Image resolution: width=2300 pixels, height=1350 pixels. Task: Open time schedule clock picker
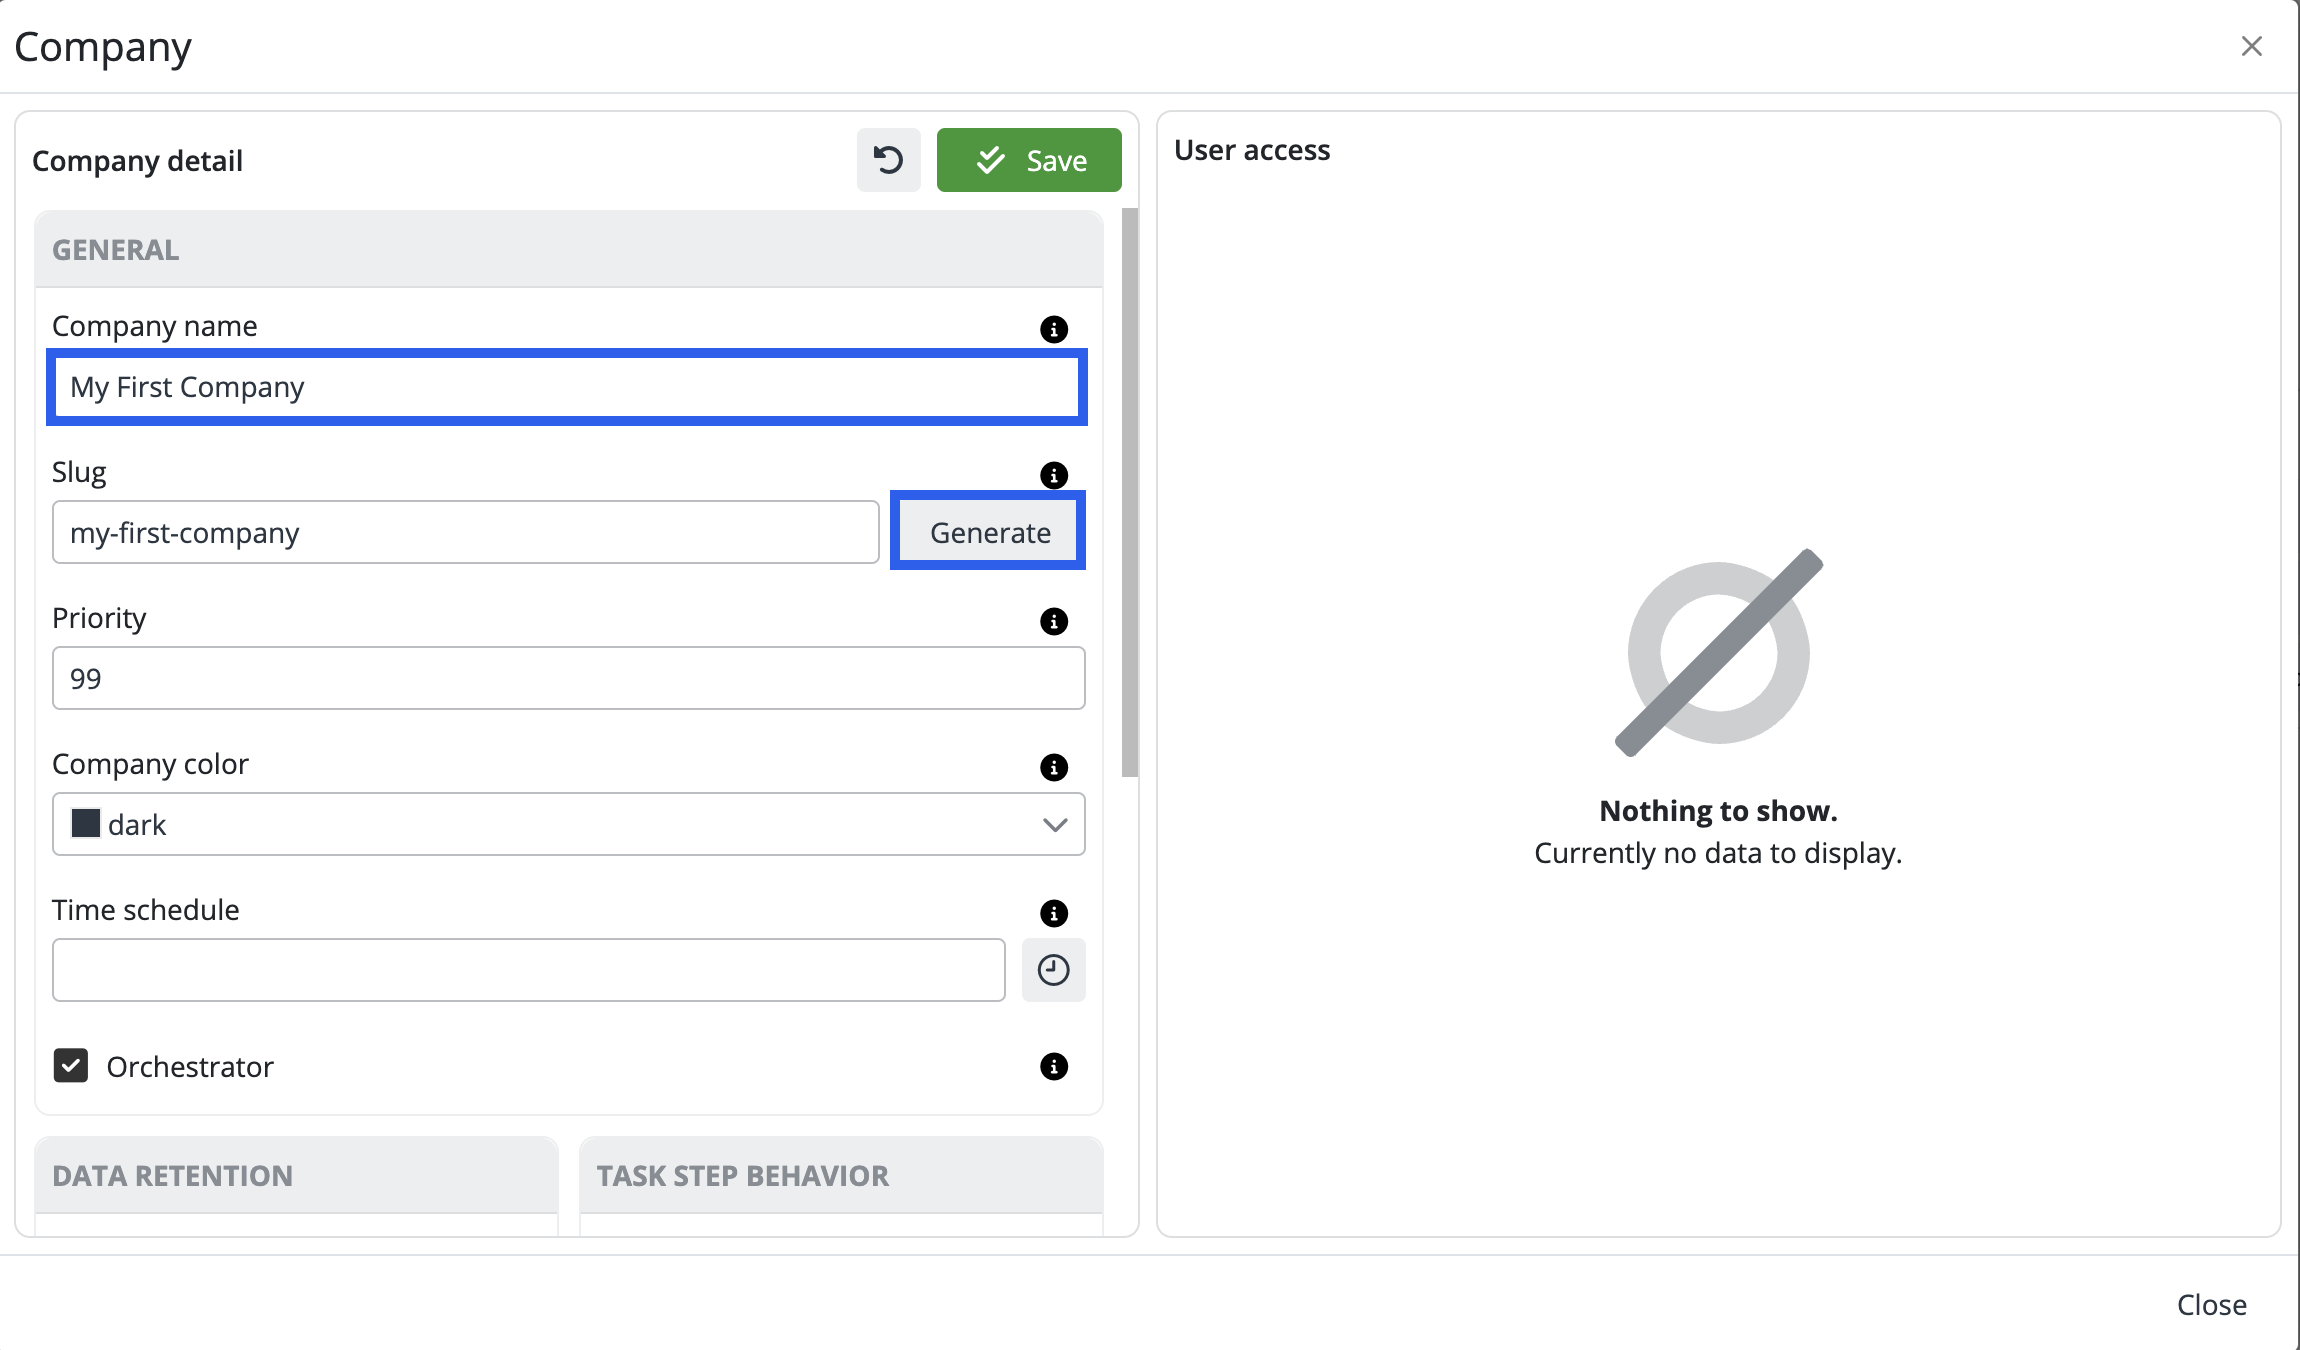coord(1053,970)
